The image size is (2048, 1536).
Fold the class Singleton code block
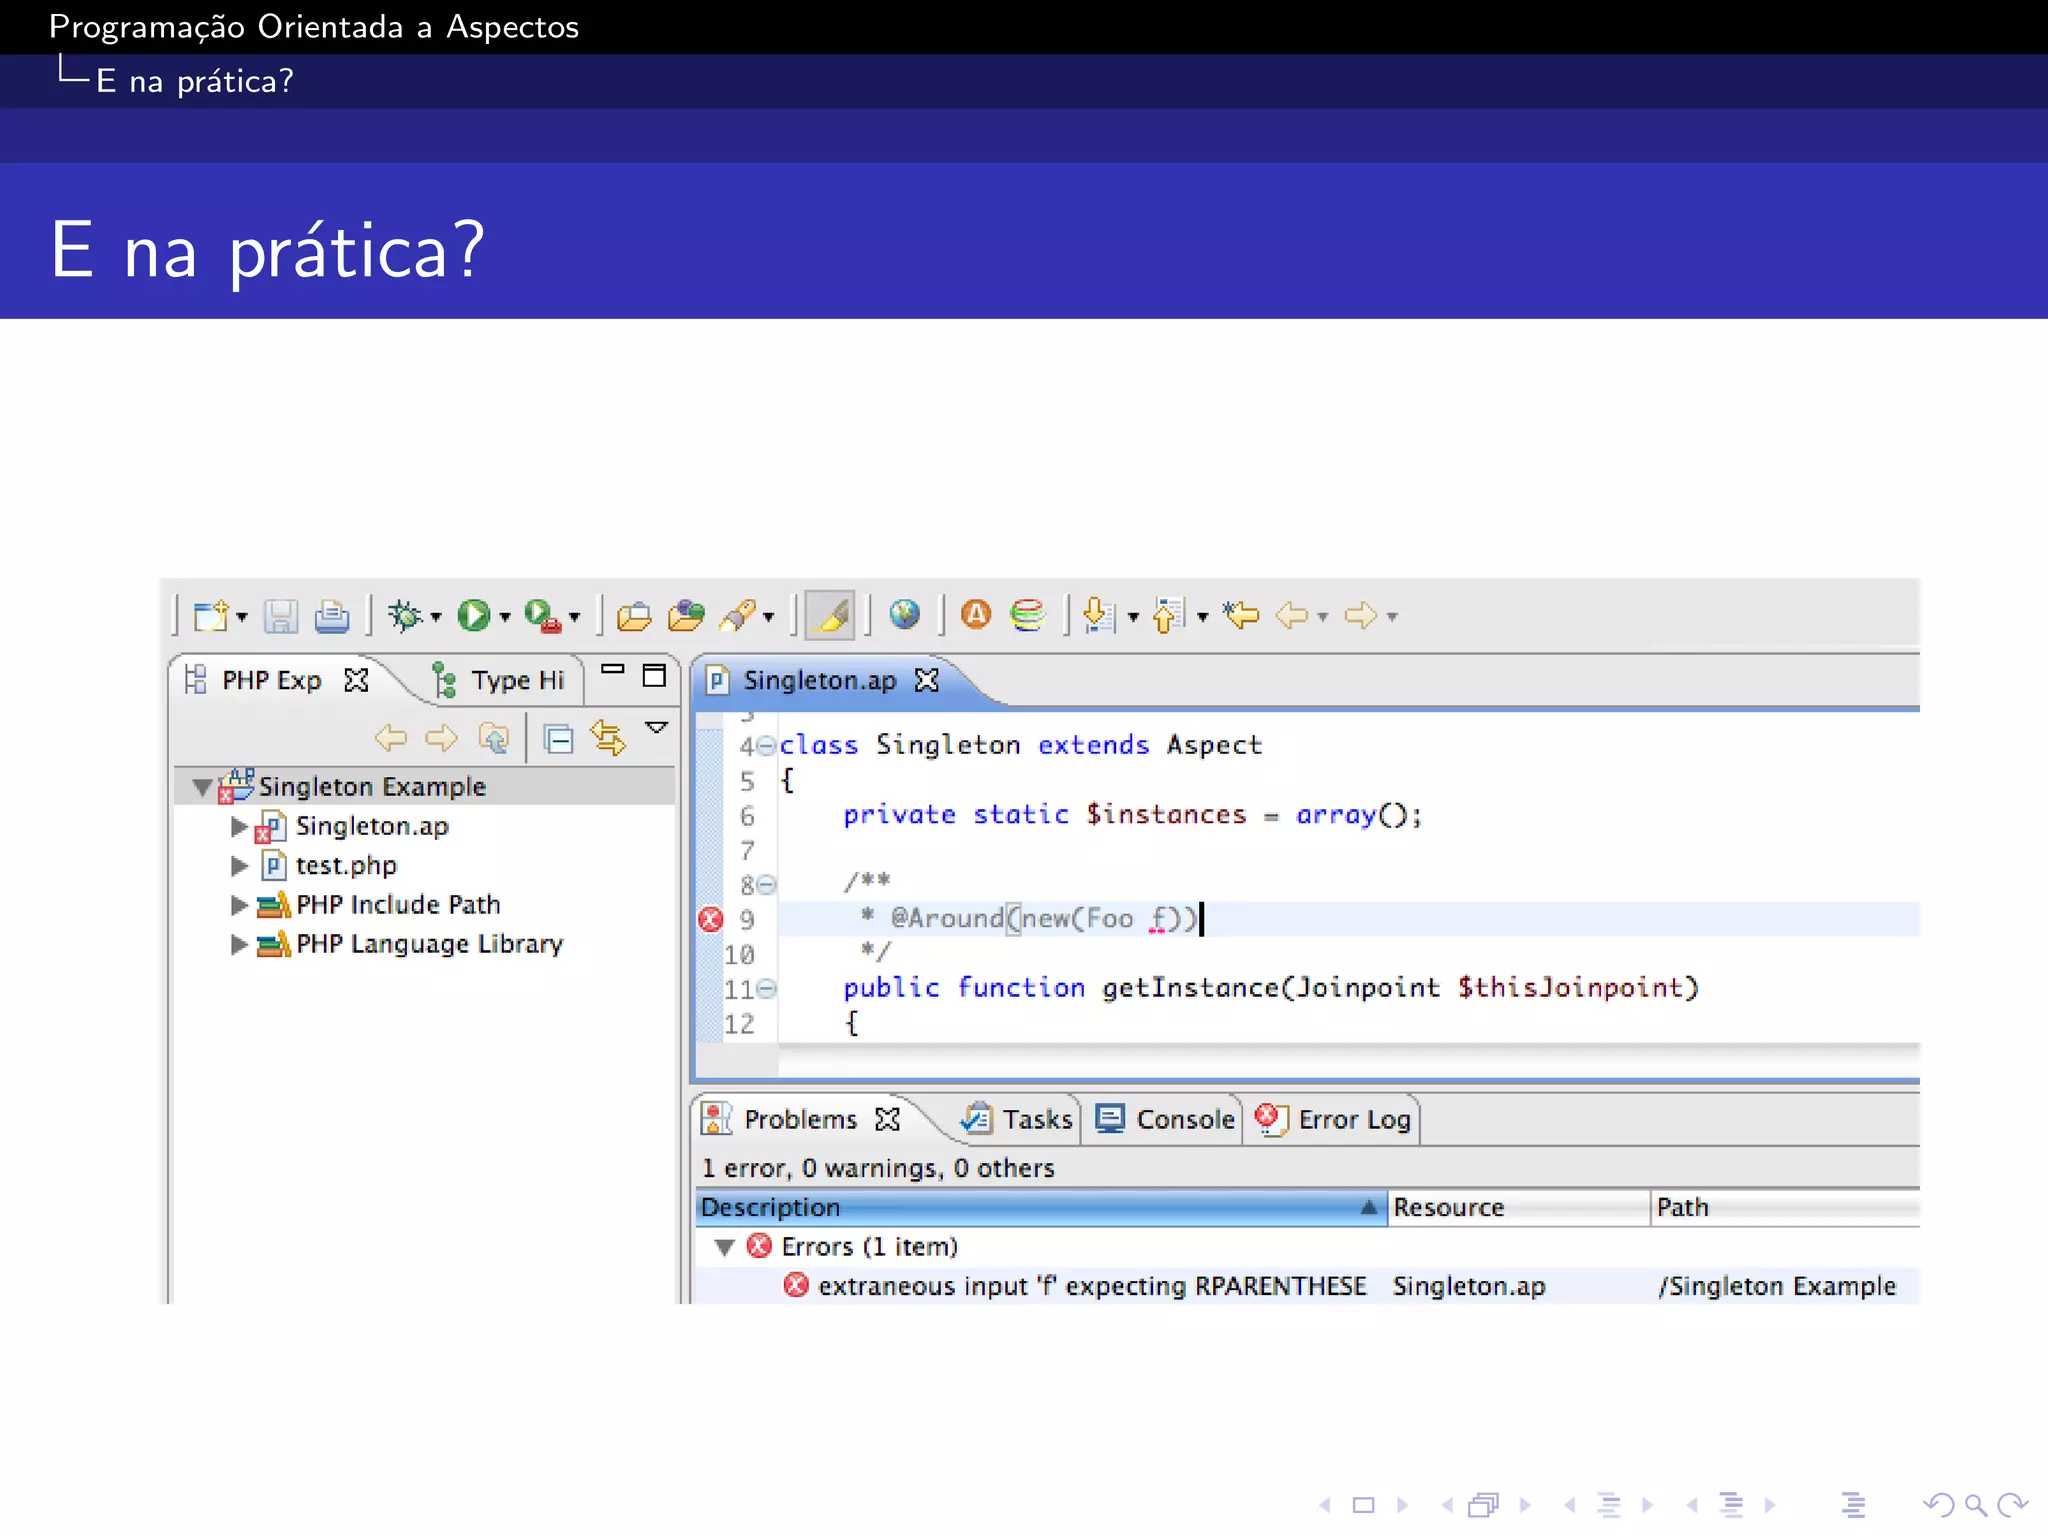click(x=766, y=746)
